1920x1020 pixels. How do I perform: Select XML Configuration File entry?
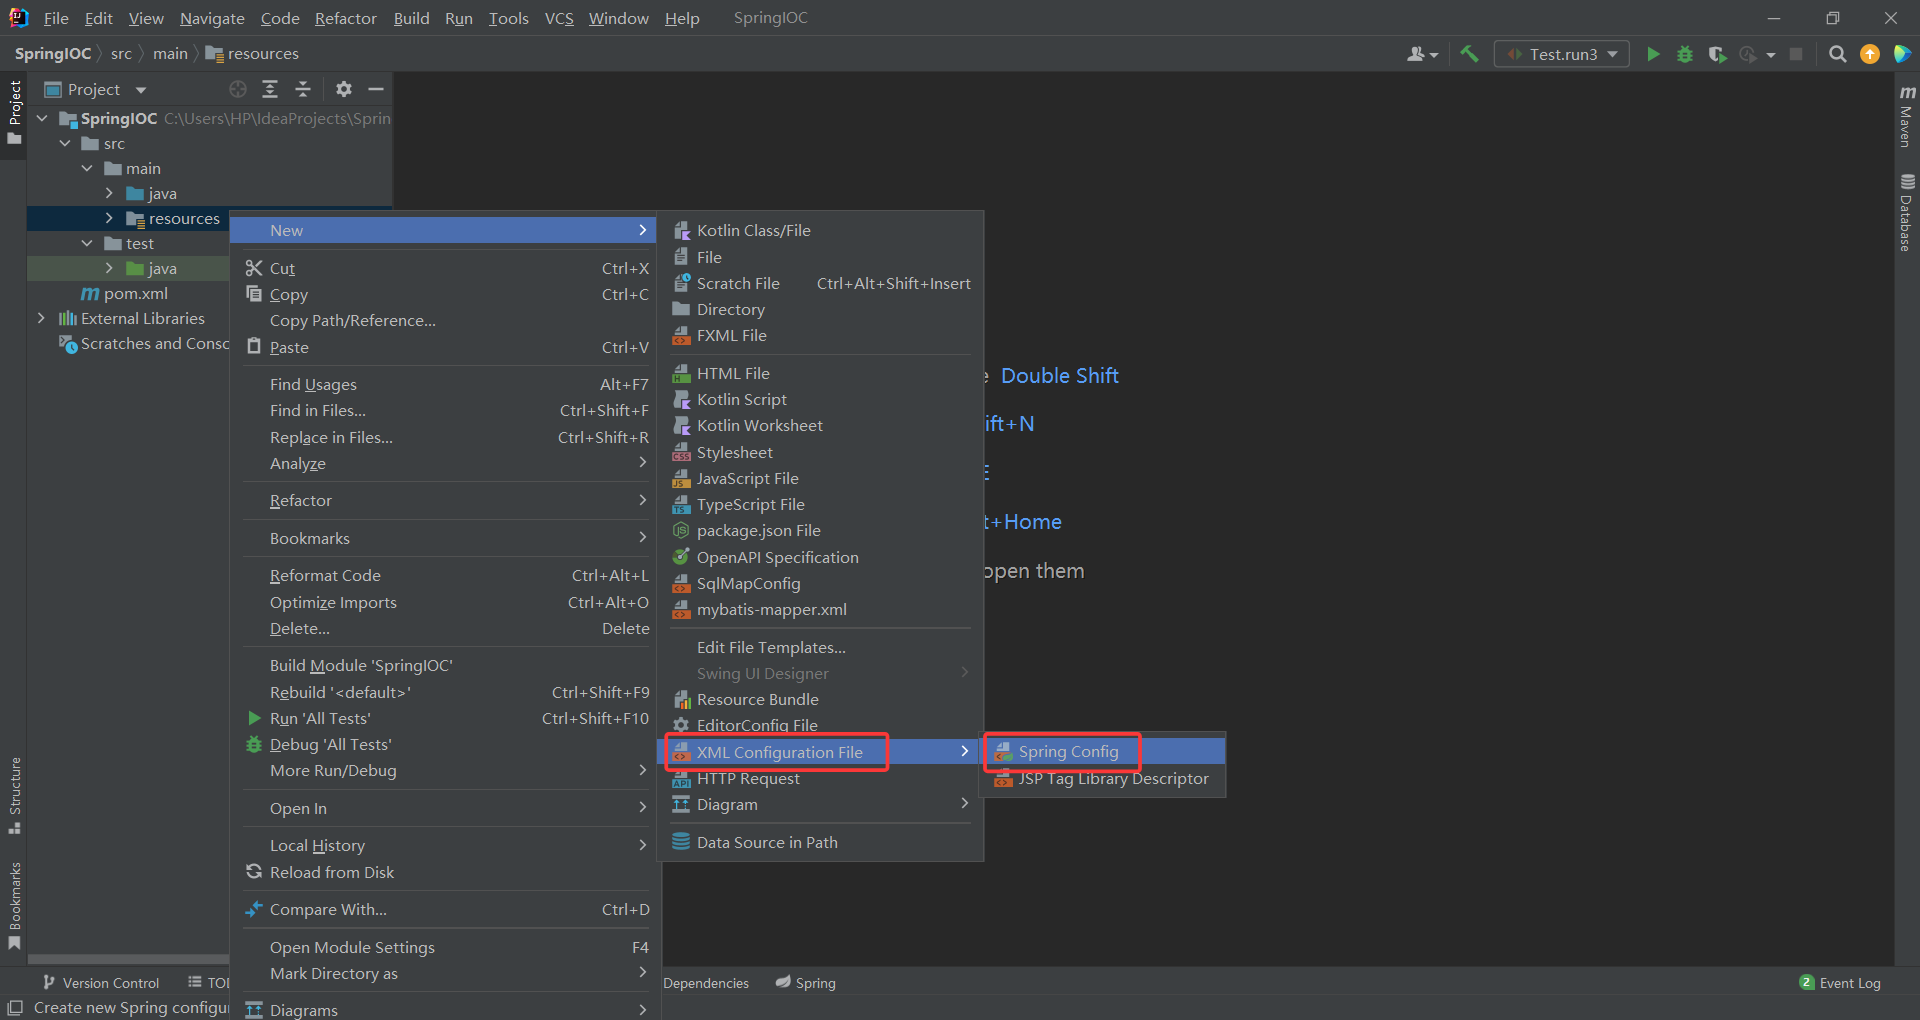tap(820, 752)
